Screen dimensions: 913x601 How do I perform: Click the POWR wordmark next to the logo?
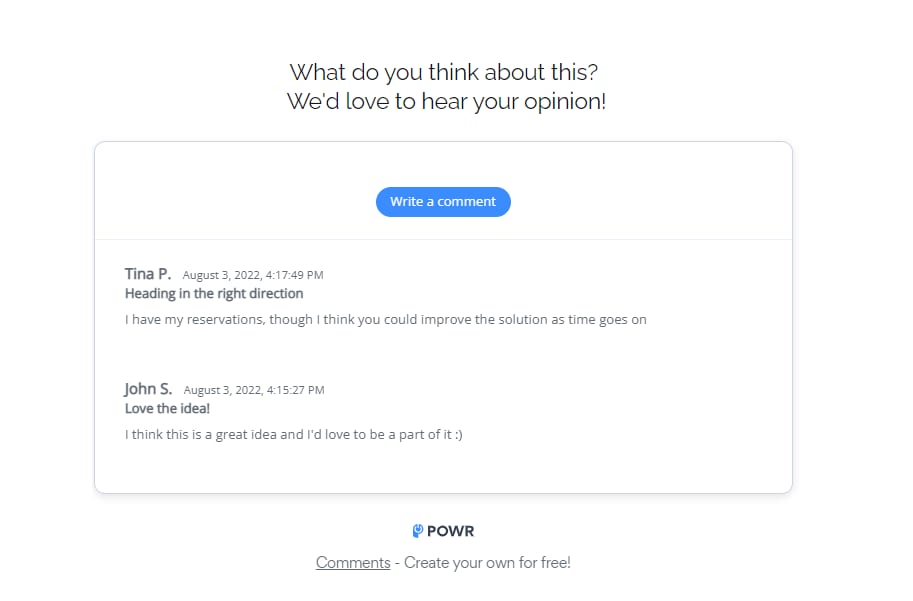[x=451, y=530]
